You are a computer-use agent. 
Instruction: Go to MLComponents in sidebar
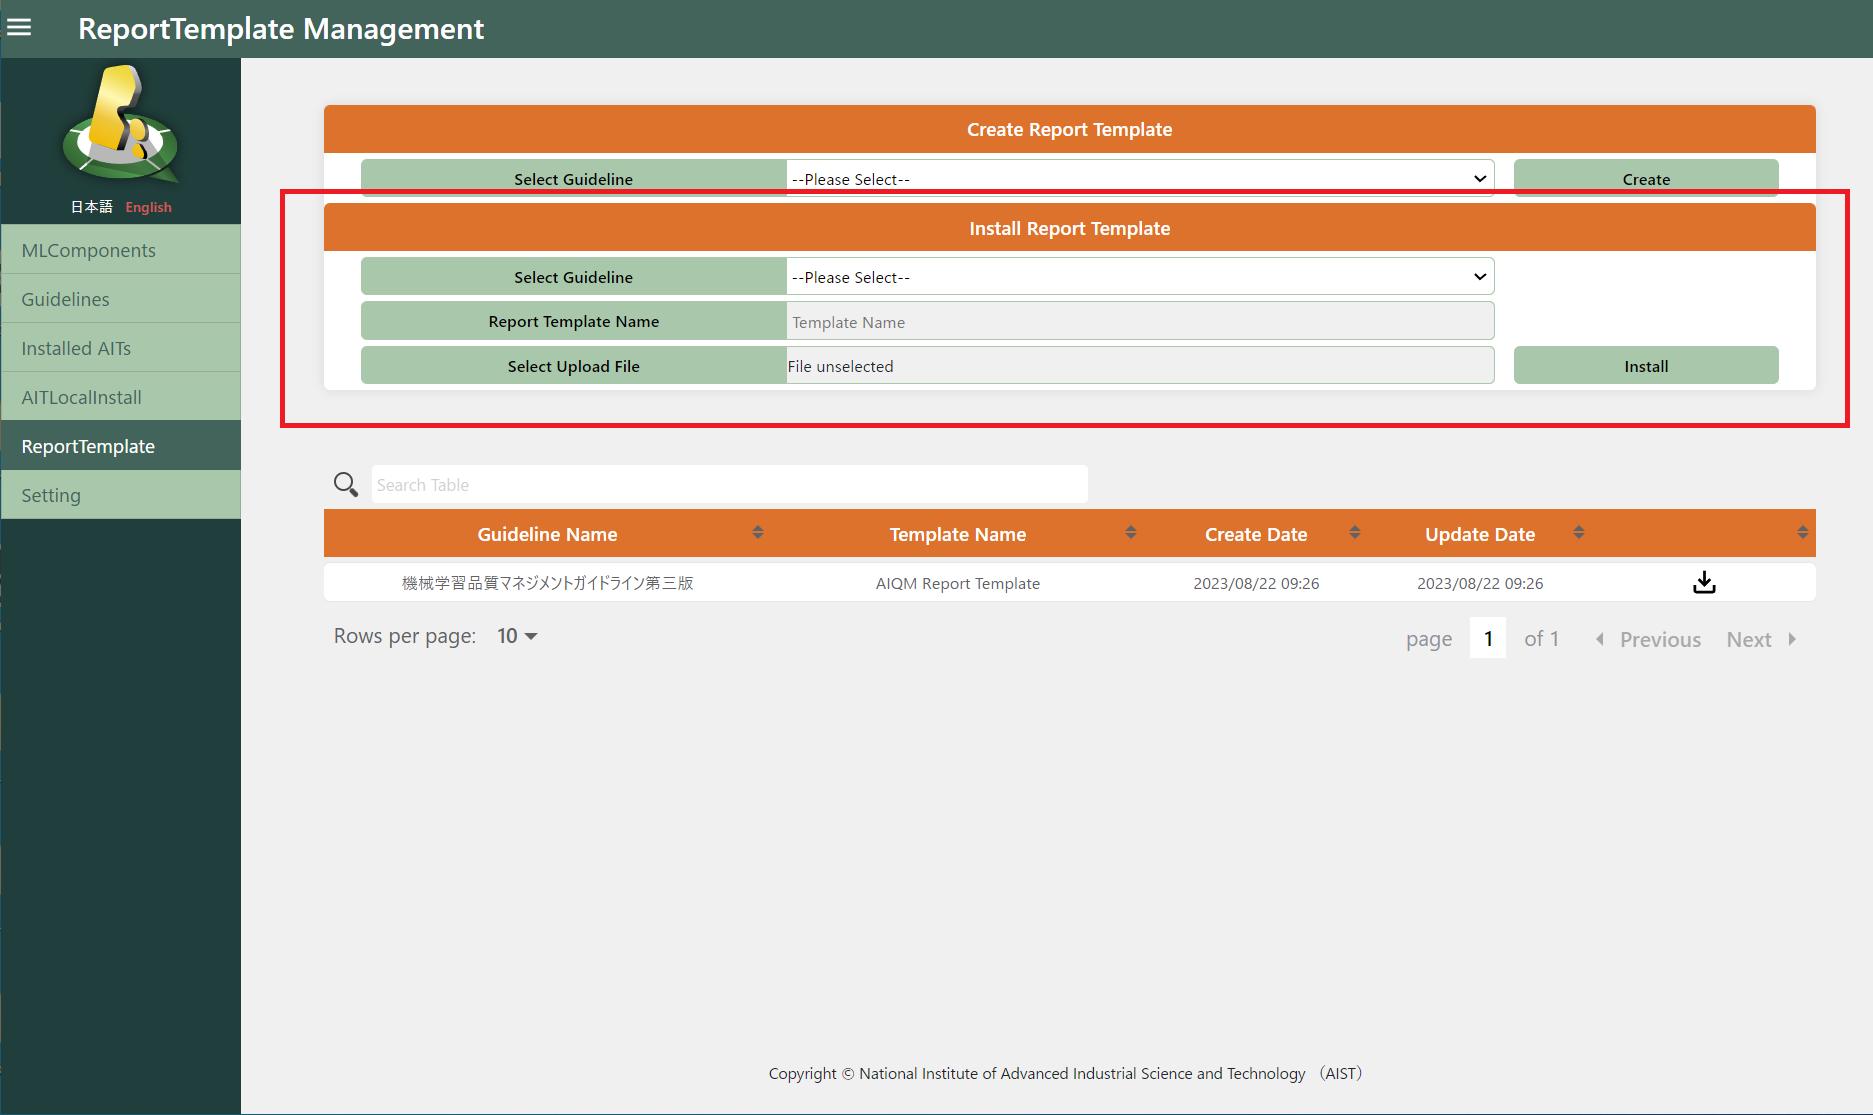[x=88, y=250]
